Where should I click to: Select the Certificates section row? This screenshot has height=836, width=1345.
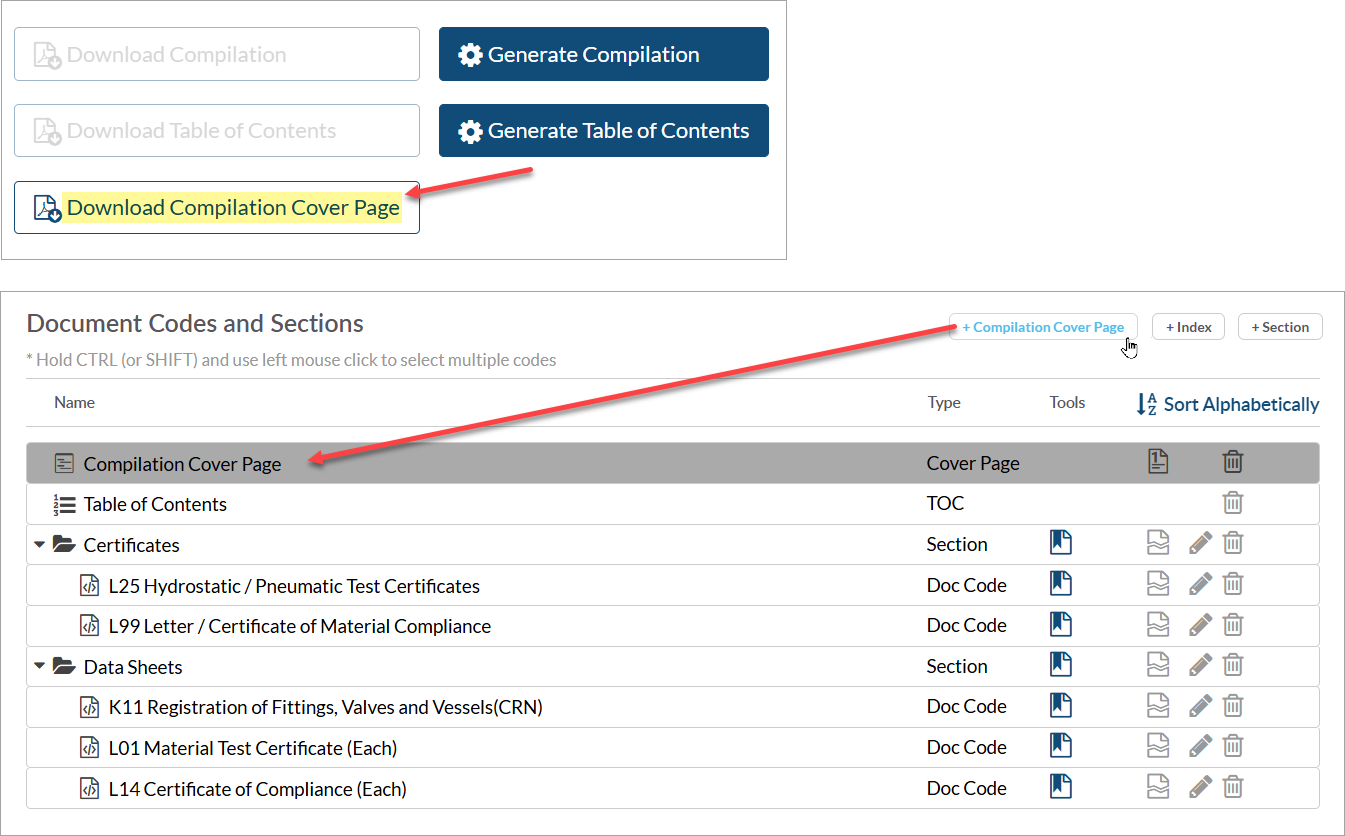click(673, 545)
